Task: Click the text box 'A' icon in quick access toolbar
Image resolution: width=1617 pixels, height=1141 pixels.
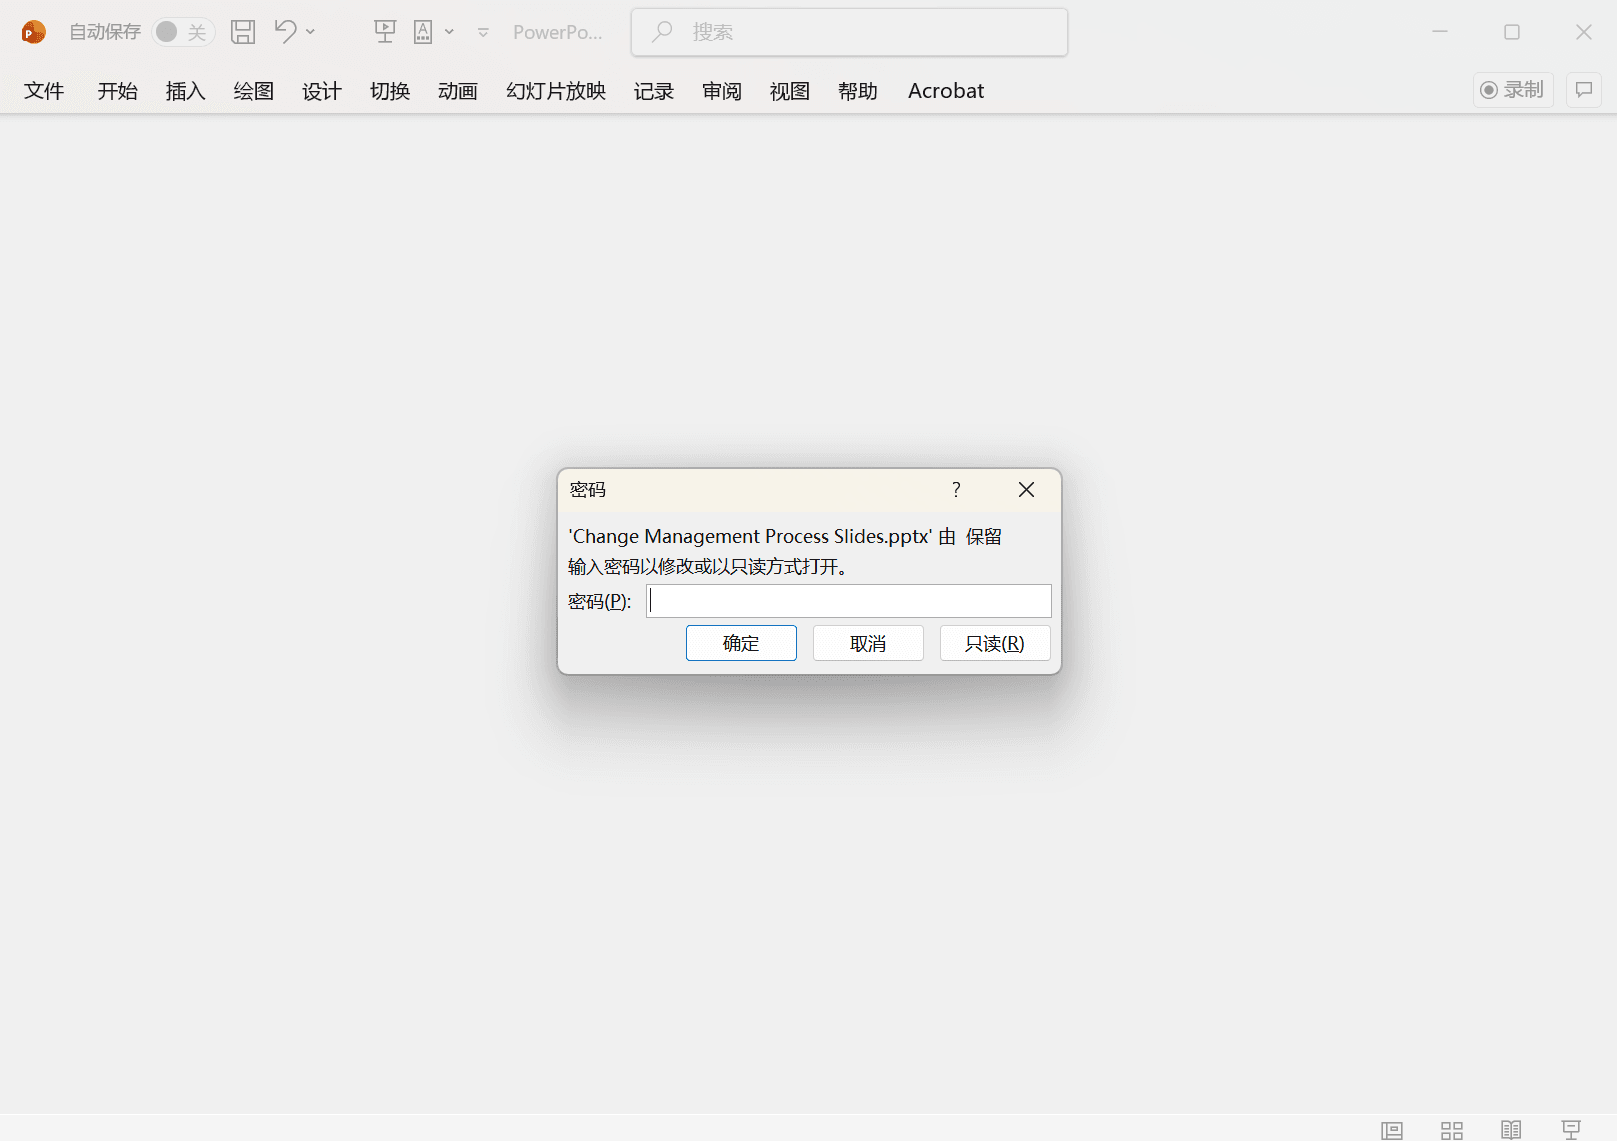Action: tap(424, 32)
